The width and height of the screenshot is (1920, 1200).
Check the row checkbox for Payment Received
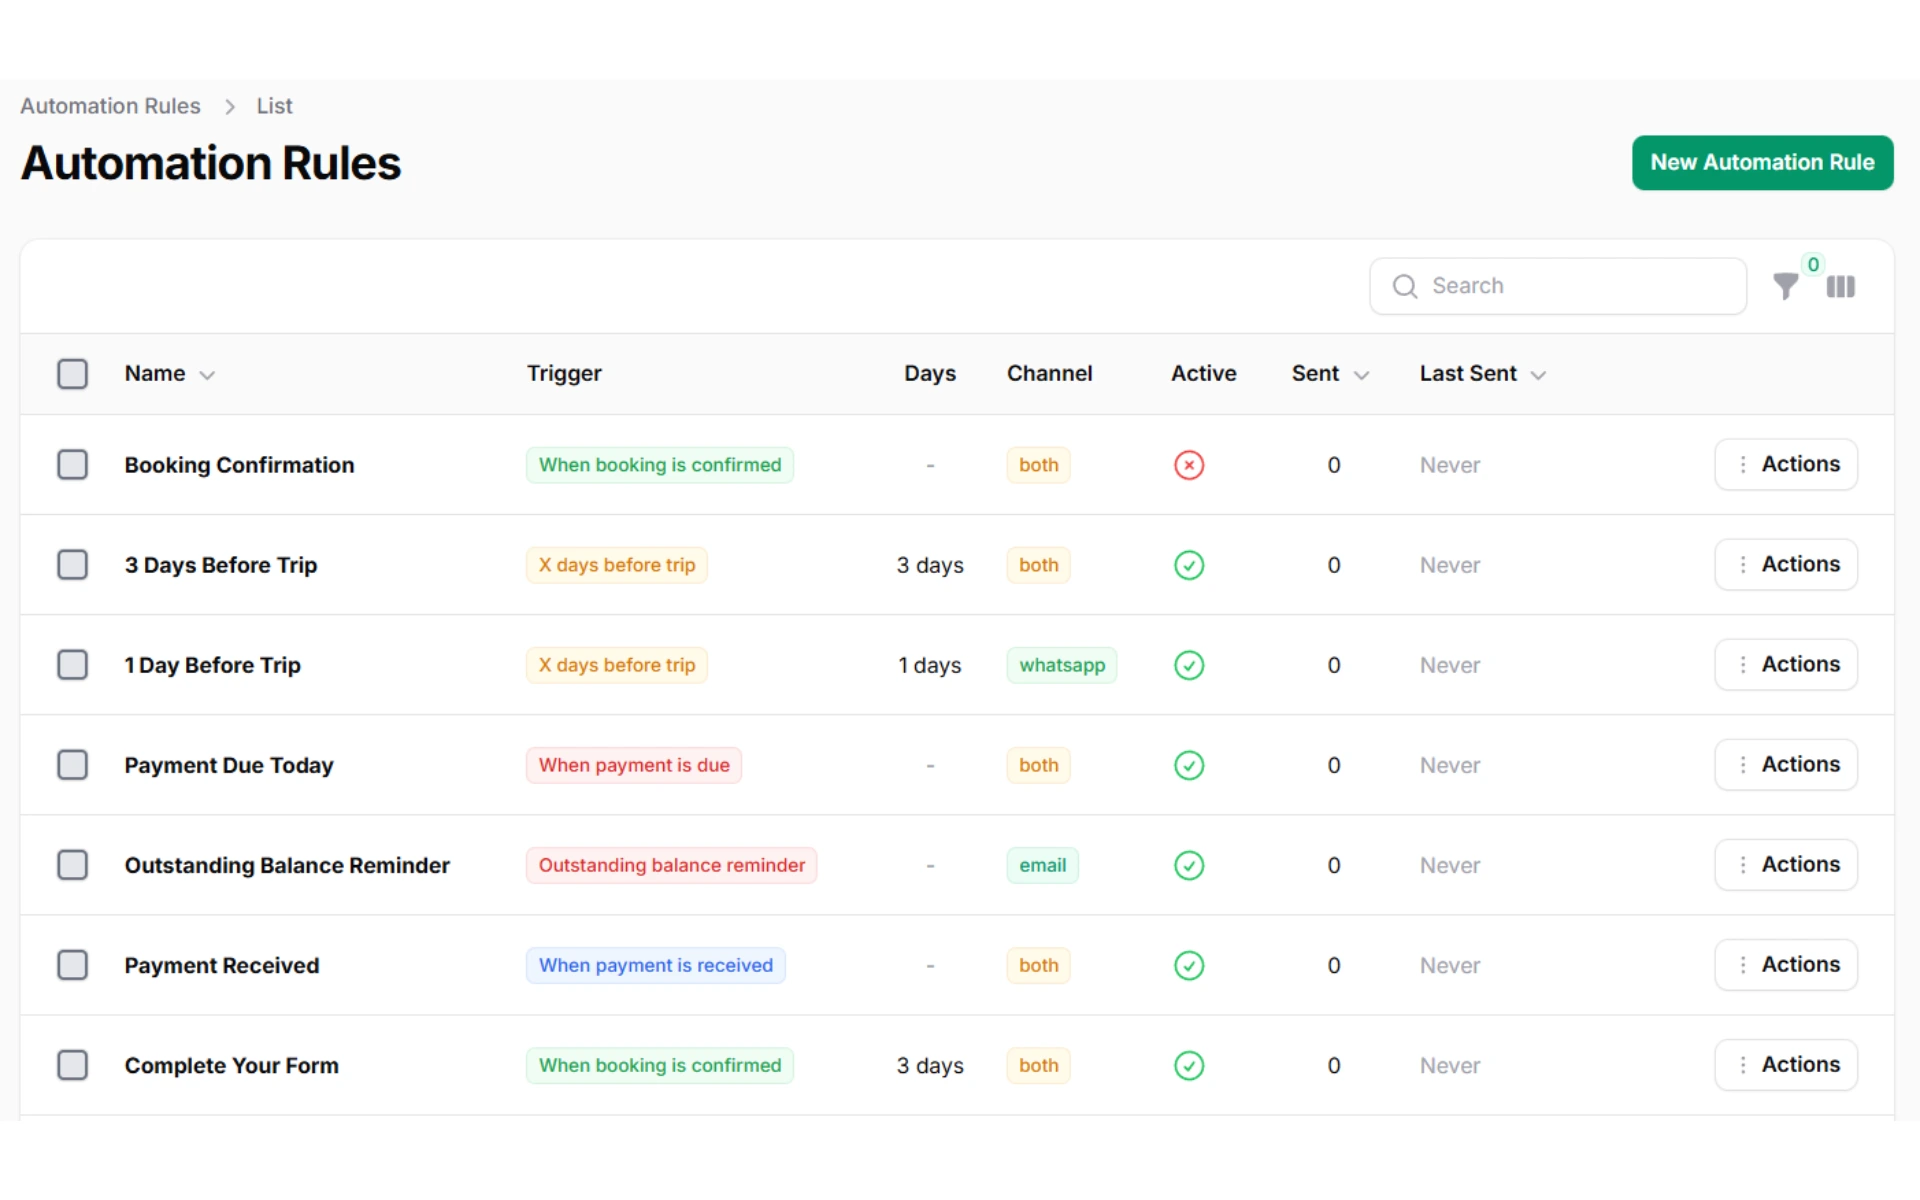point(72,965)
